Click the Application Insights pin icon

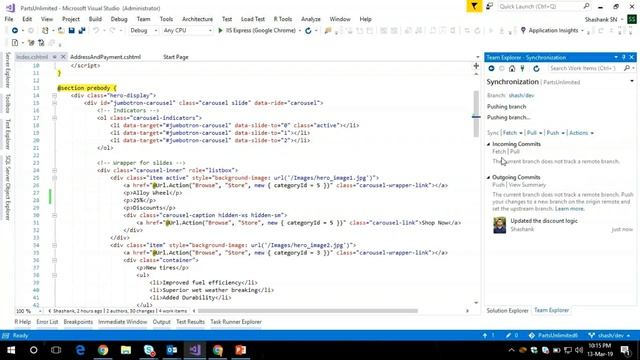523,31
